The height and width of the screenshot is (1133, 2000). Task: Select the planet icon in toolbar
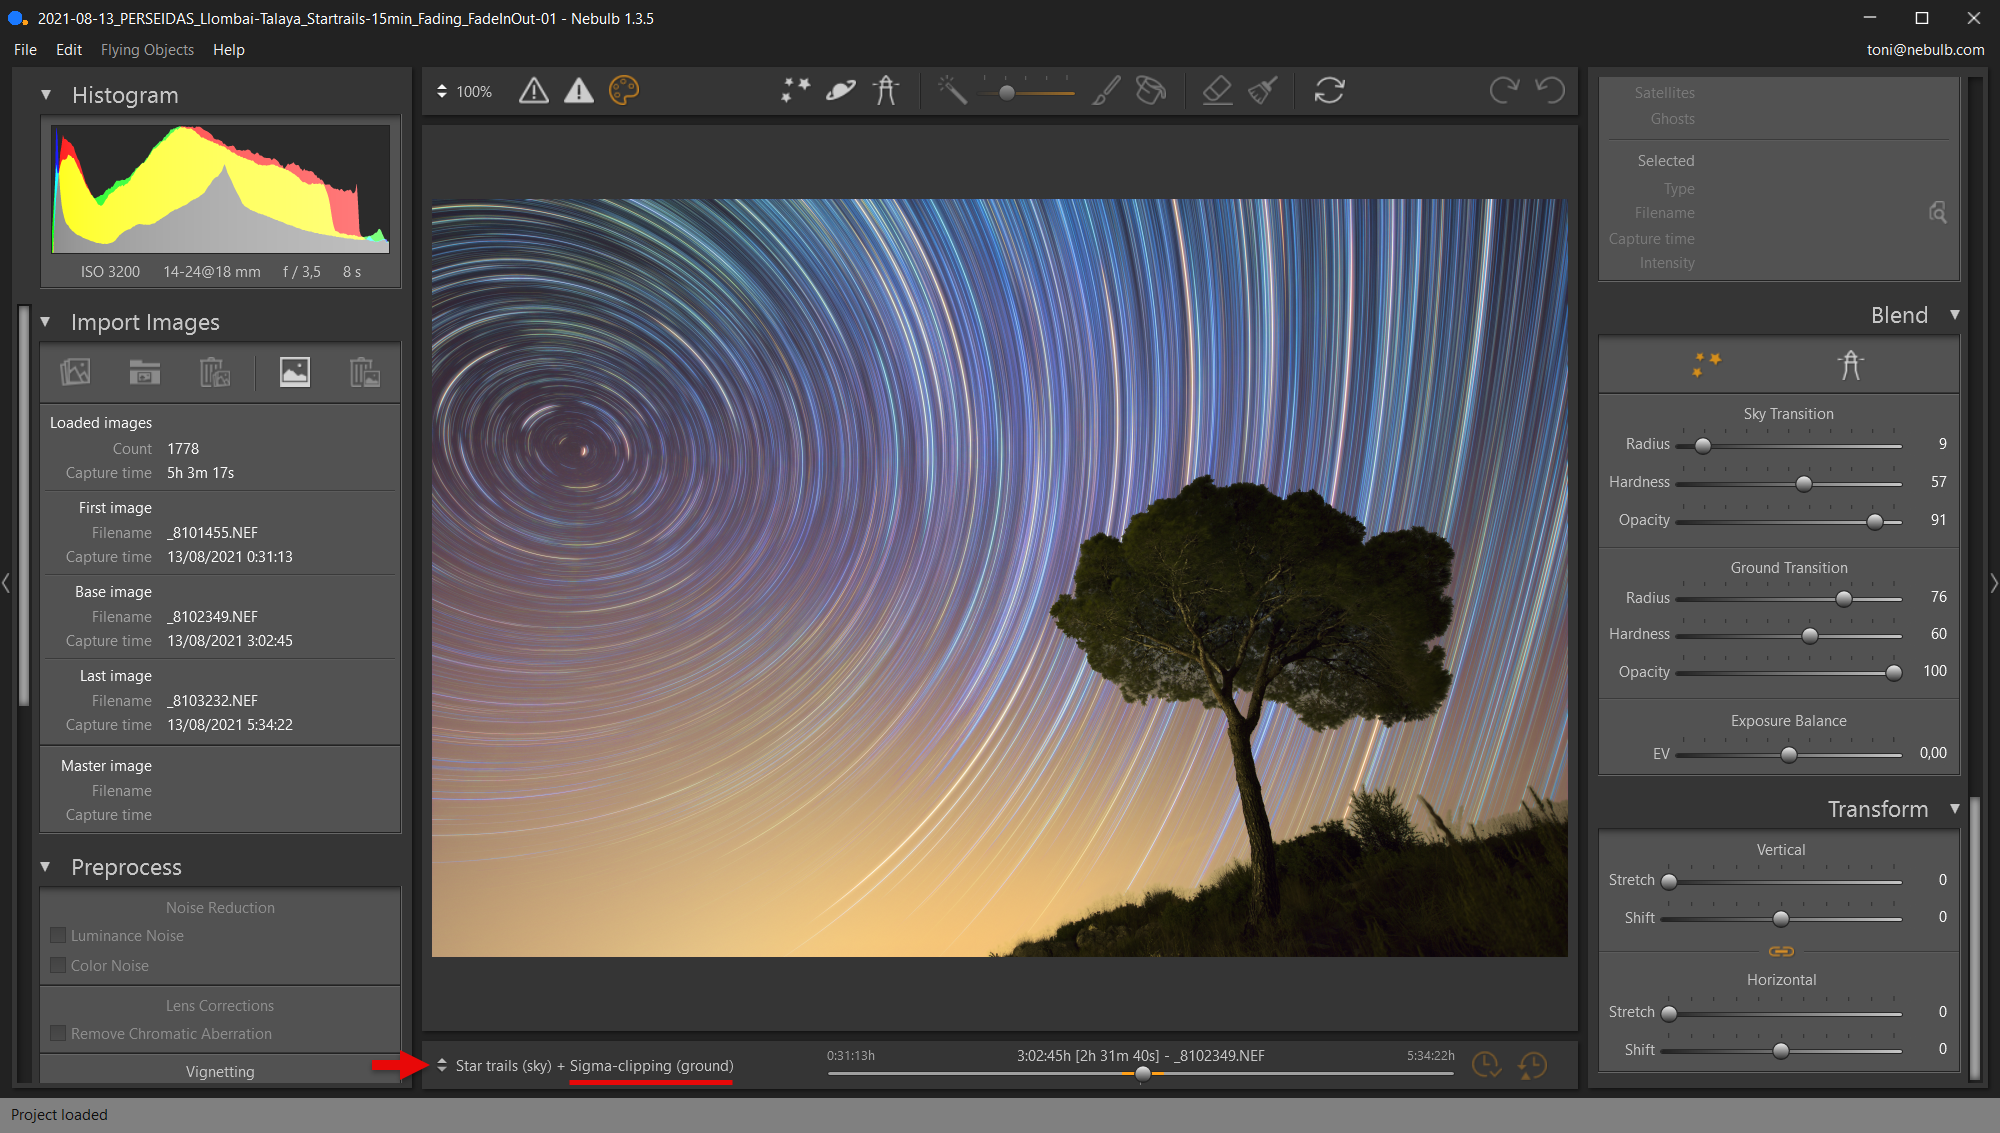tap(841, 91)
